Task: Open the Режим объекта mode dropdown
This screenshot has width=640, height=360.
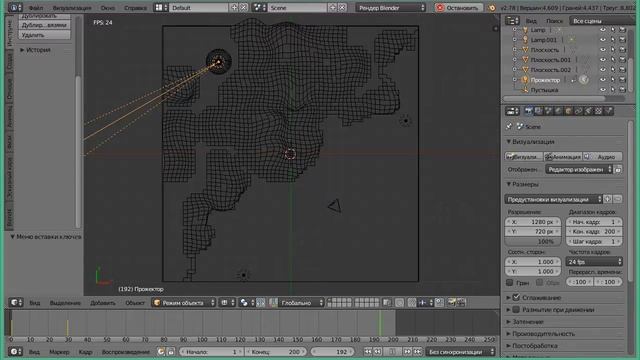Action: [x=183, y=303]
